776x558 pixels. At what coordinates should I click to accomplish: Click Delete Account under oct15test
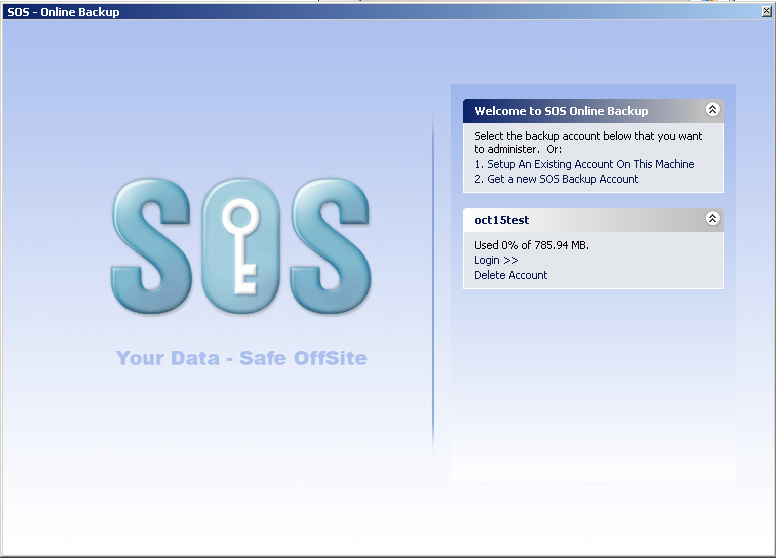(x=510, y=275)
